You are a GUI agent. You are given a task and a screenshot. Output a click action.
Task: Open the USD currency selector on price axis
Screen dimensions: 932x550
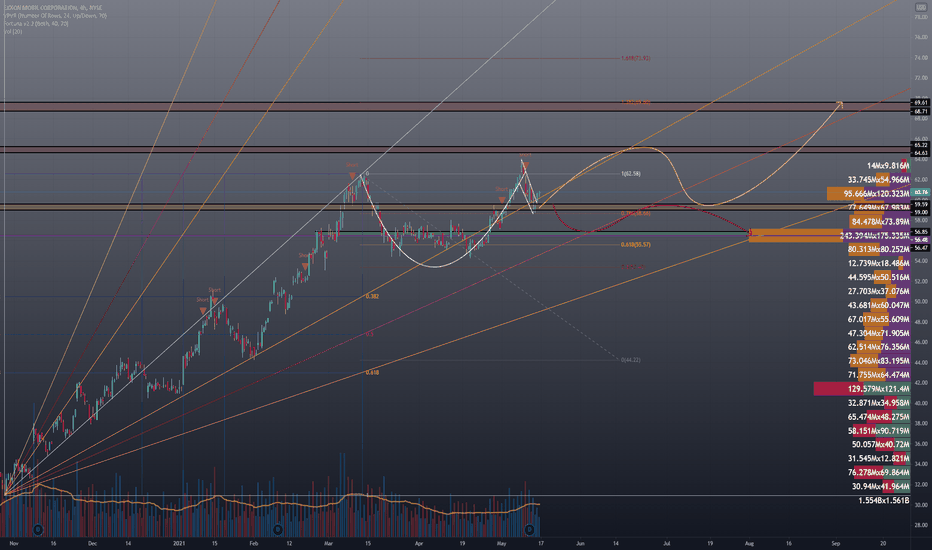pos(921,7)
